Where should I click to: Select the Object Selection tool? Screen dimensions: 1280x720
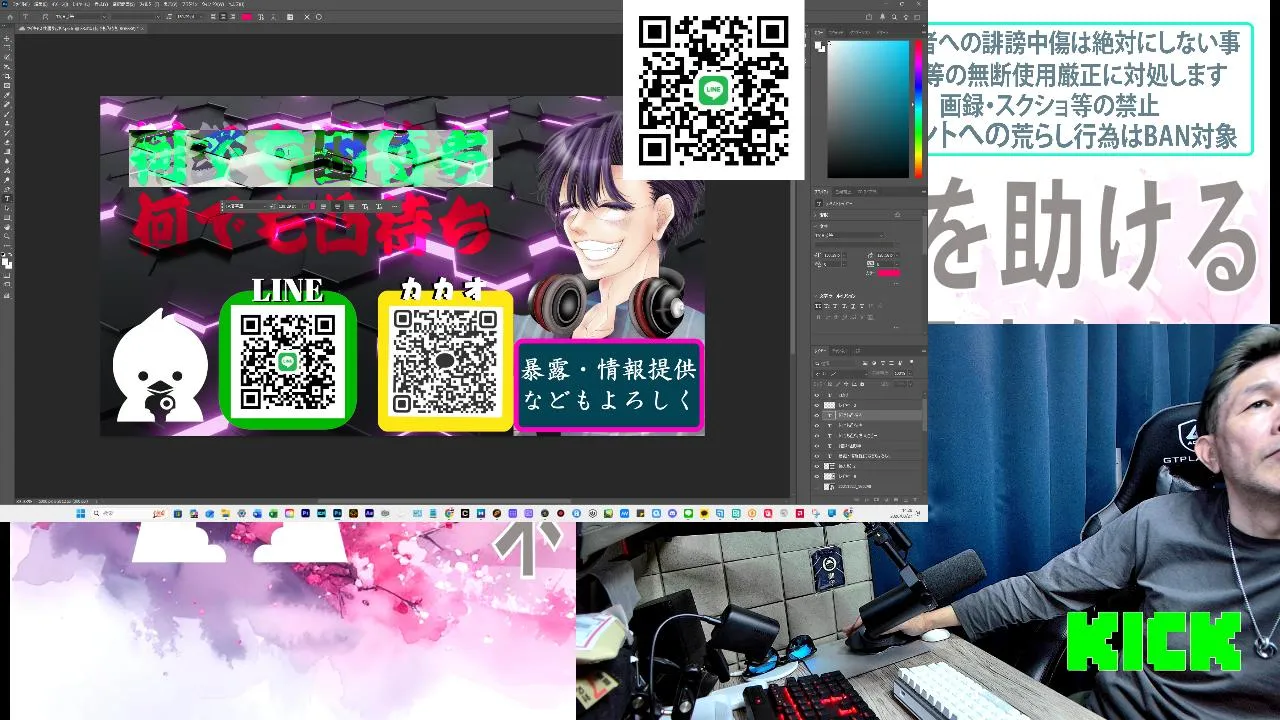(x=9, y=67)
